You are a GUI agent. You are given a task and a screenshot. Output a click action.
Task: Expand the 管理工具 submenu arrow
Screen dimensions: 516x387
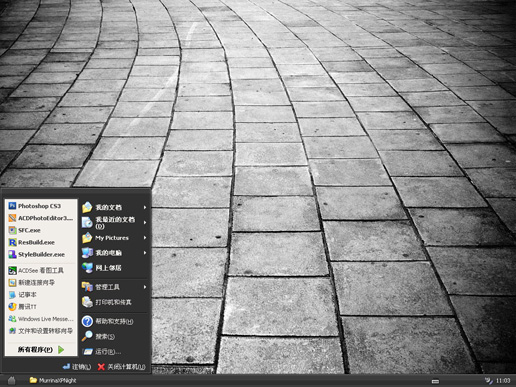(145, 287)
